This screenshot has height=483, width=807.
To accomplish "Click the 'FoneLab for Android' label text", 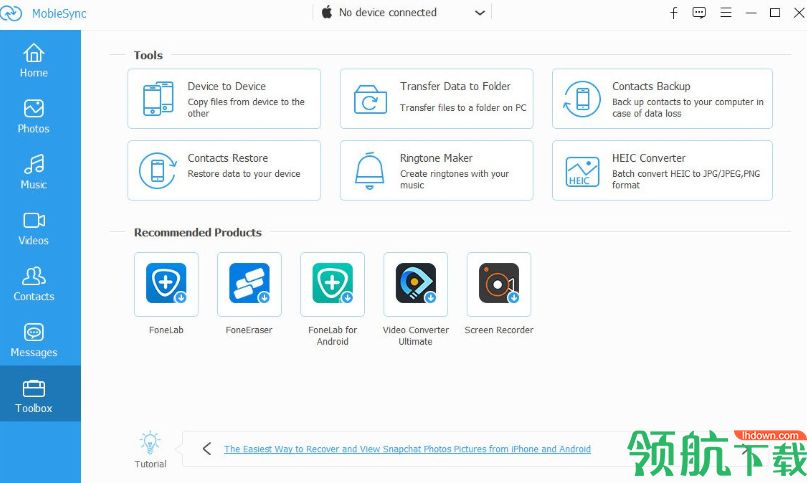I will (x=332, y=336).
